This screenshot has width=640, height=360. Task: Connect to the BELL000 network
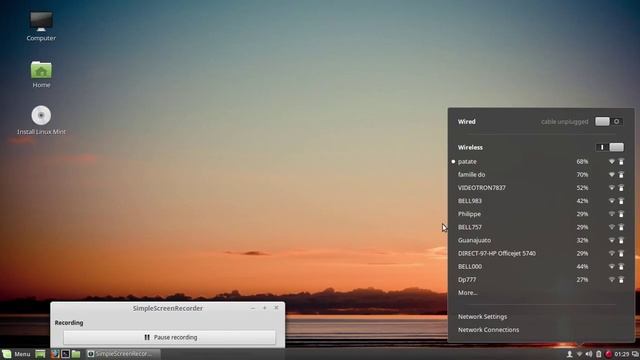pyautogui.click(x=541, y=267)
